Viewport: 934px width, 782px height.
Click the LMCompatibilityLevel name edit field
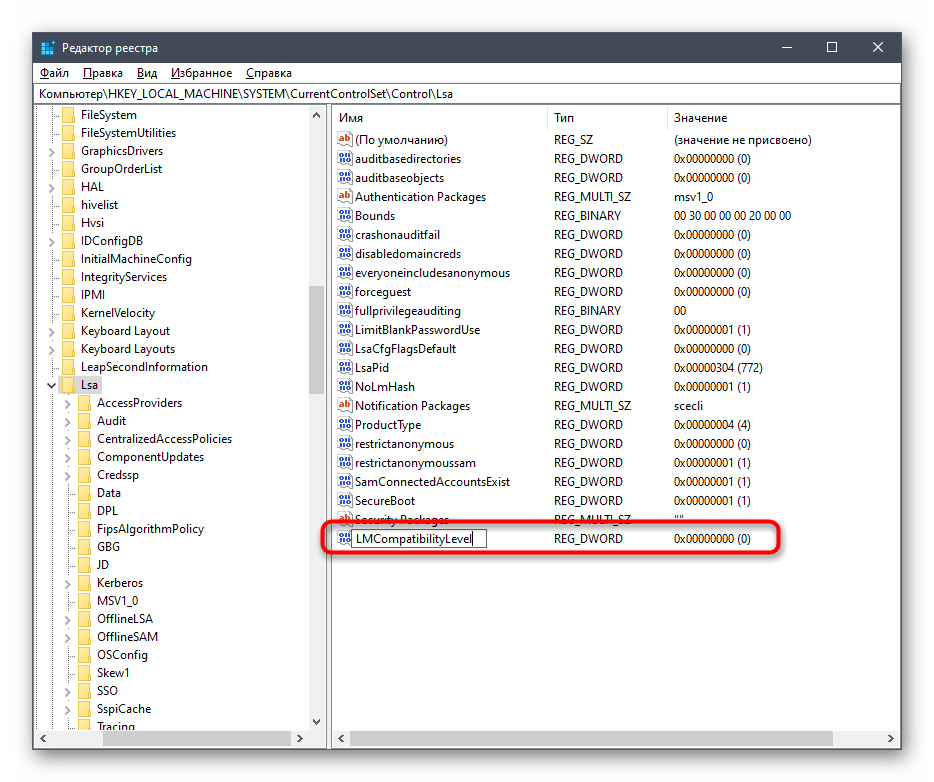coord(418,539)
